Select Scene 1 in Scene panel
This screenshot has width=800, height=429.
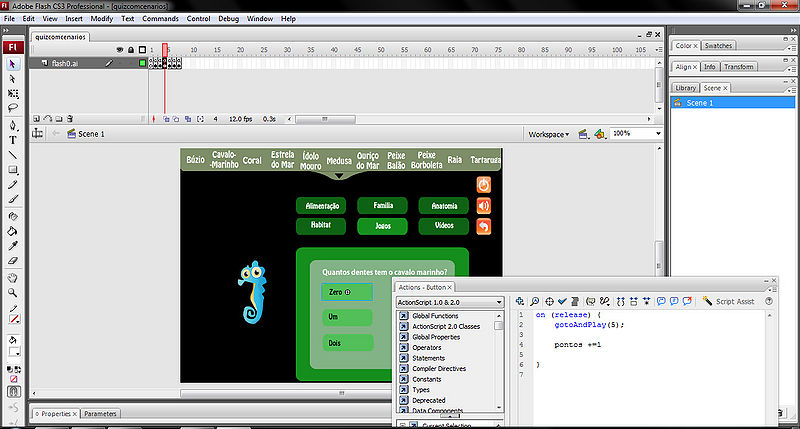698,103
